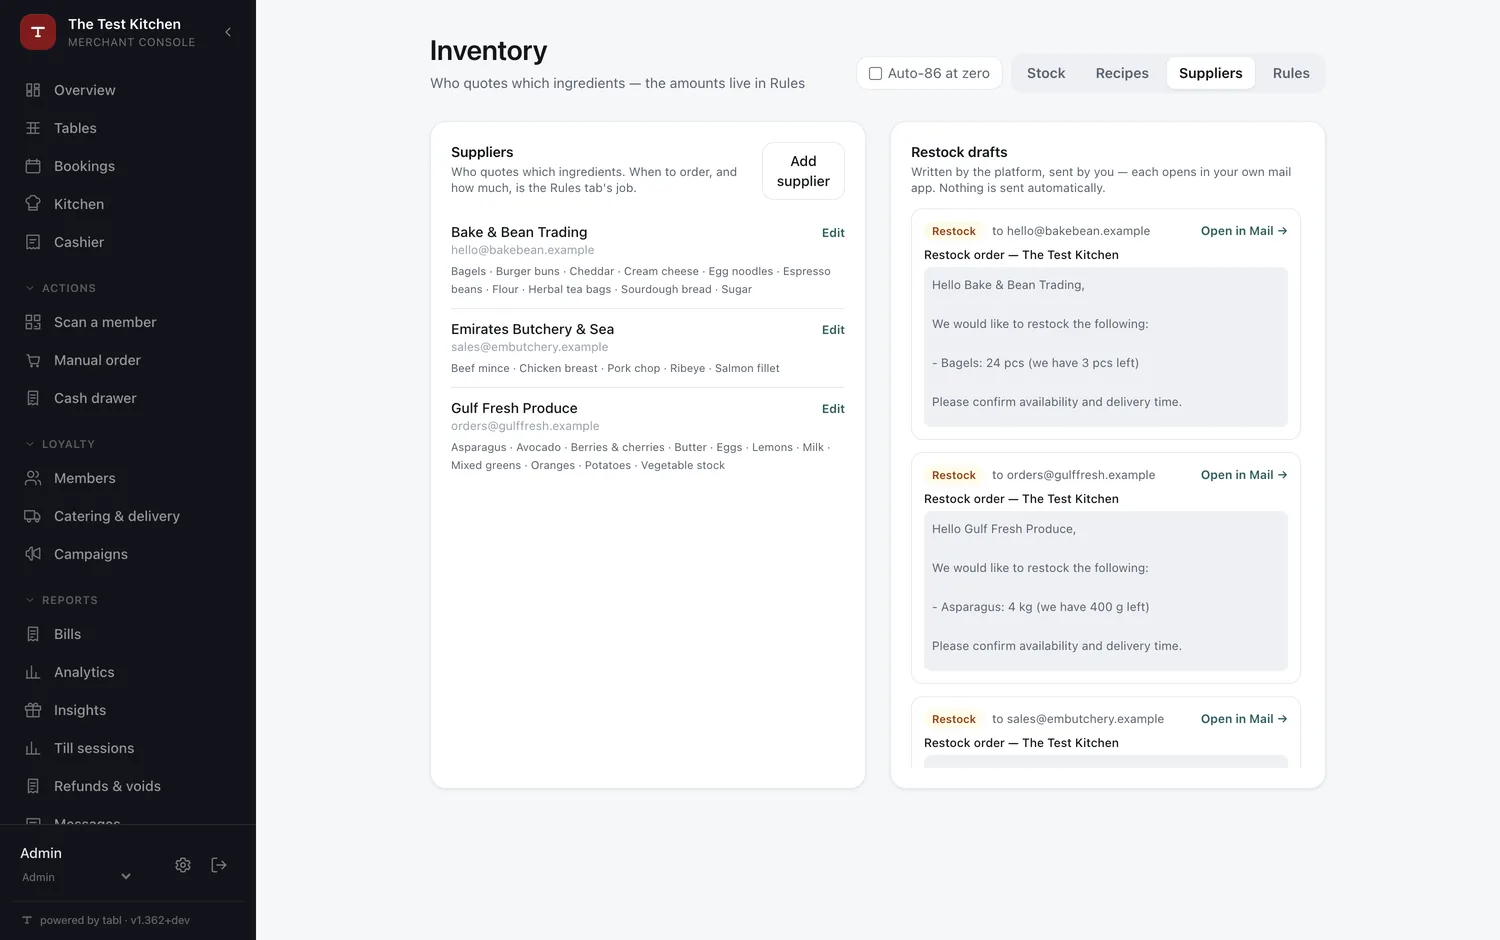Click The Test Kitchen logo

tap(38, 32)
